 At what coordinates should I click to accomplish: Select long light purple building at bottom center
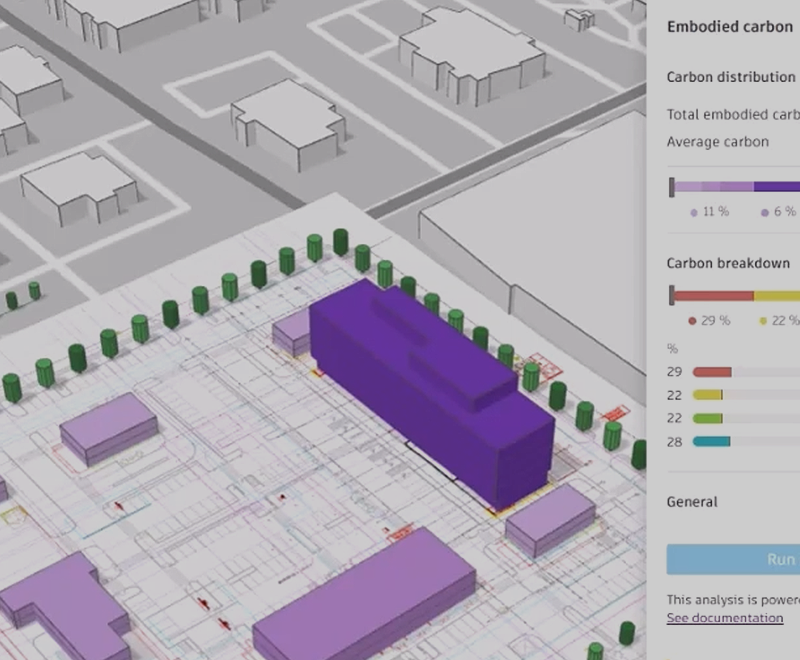tap(365, 600)
